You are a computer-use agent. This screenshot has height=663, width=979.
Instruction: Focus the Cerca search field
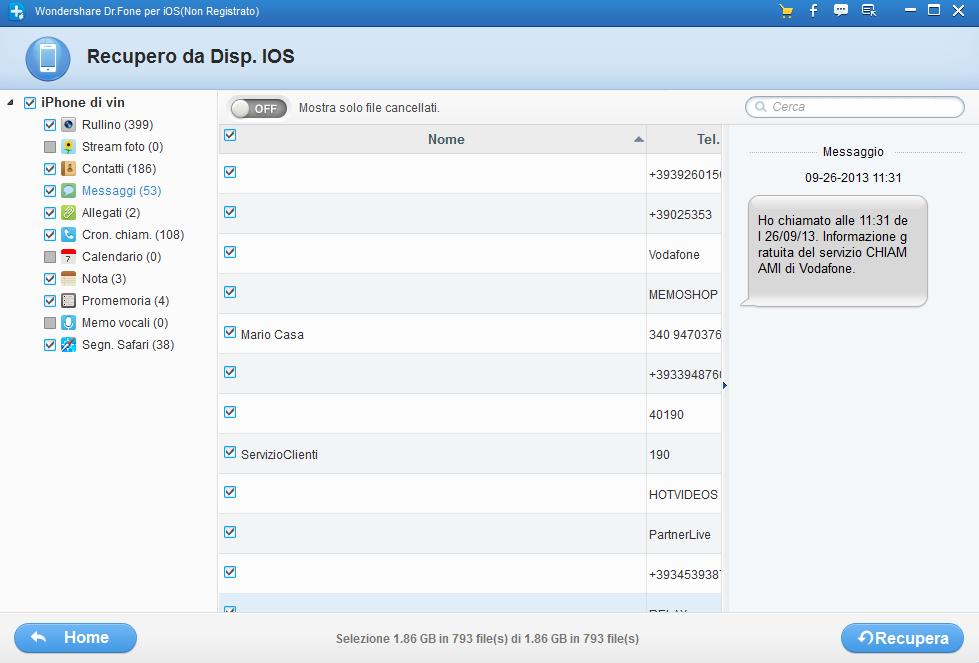[x=855, y=107]
